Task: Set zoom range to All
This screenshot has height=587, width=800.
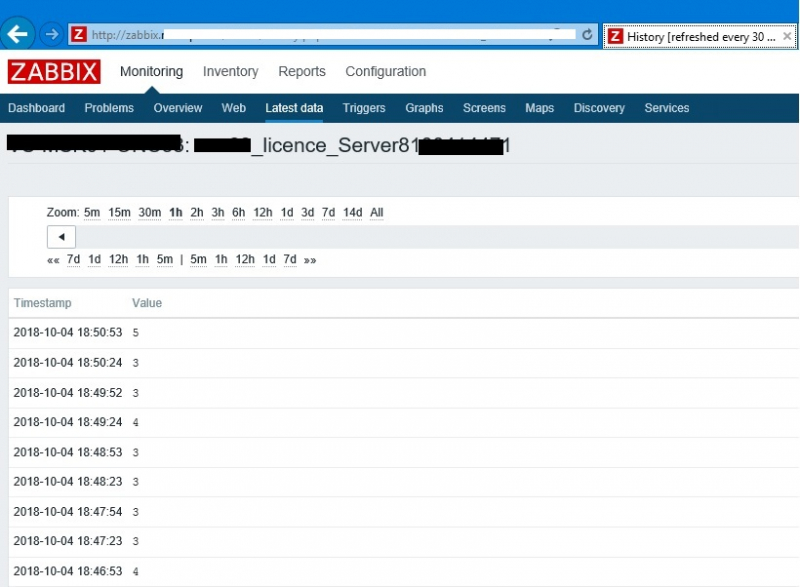Action: [x=376, y=213]
